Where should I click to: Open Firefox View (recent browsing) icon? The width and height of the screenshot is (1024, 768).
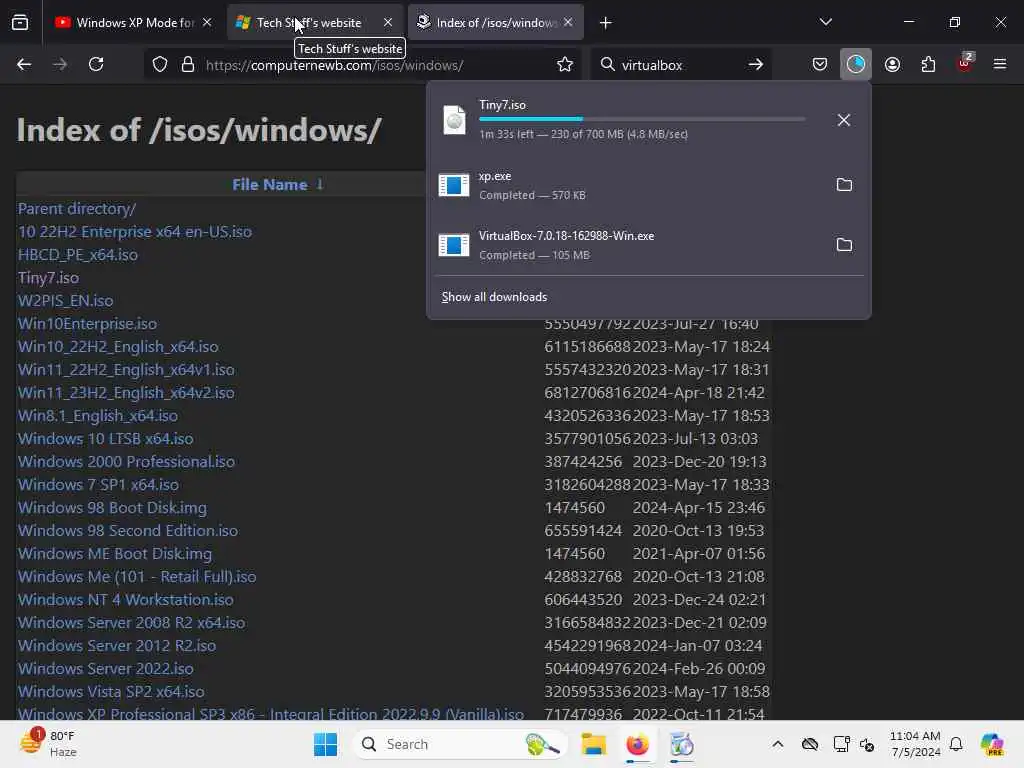[20, 23]
